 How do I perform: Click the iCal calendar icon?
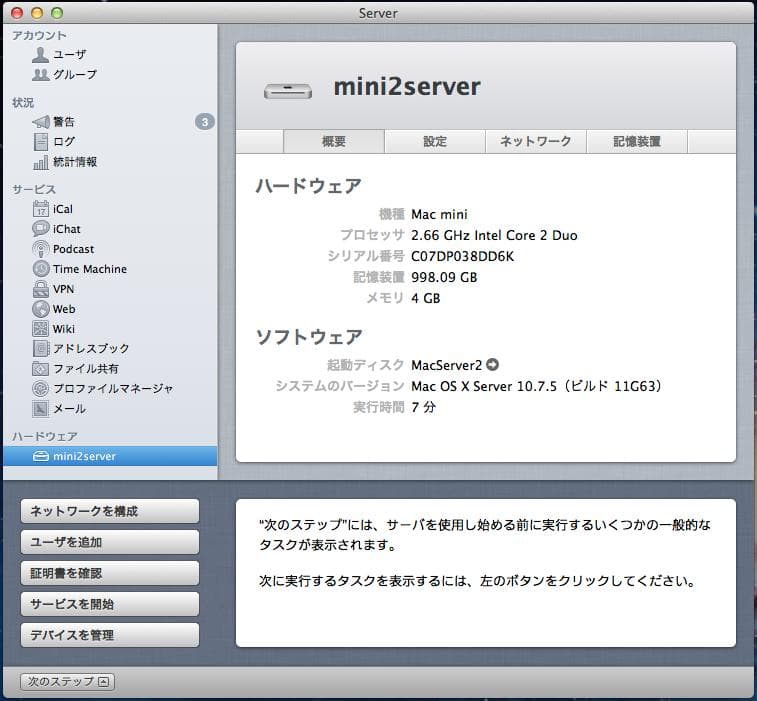(41, 209)
